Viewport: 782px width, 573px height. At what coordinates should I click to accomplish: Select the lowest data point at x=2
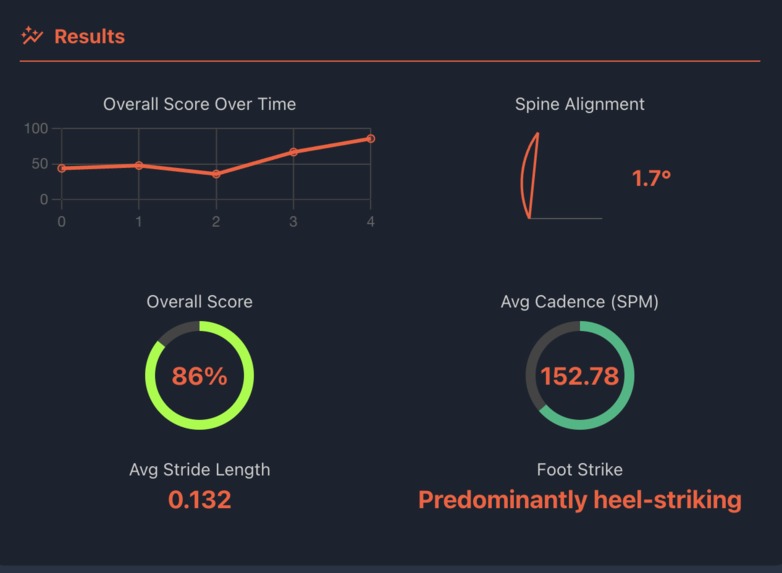click(x=216, y=174)
